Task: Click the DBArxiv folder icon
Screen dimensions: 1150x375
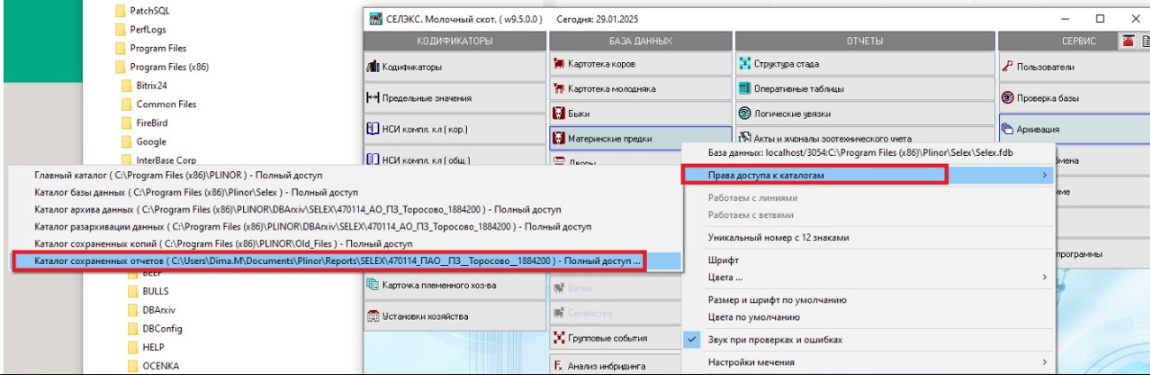Action: point(133,310)
